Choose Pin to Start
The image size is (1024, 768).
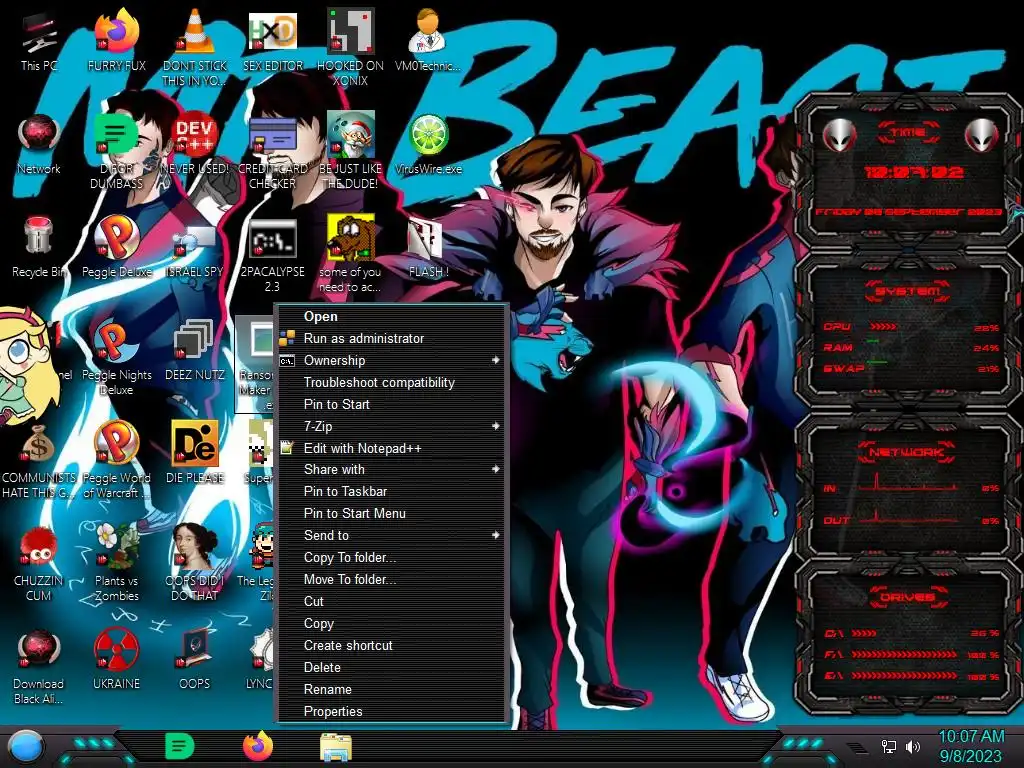tap(391, 404)
